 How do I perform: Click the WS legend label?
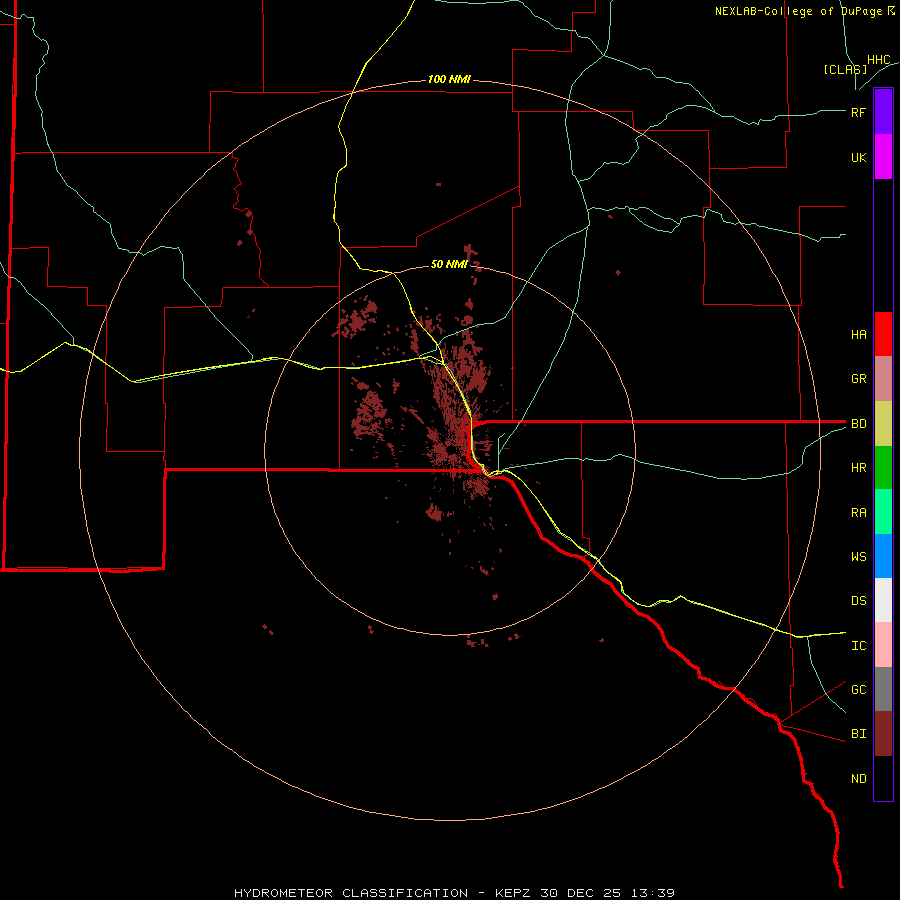point(859,557)
